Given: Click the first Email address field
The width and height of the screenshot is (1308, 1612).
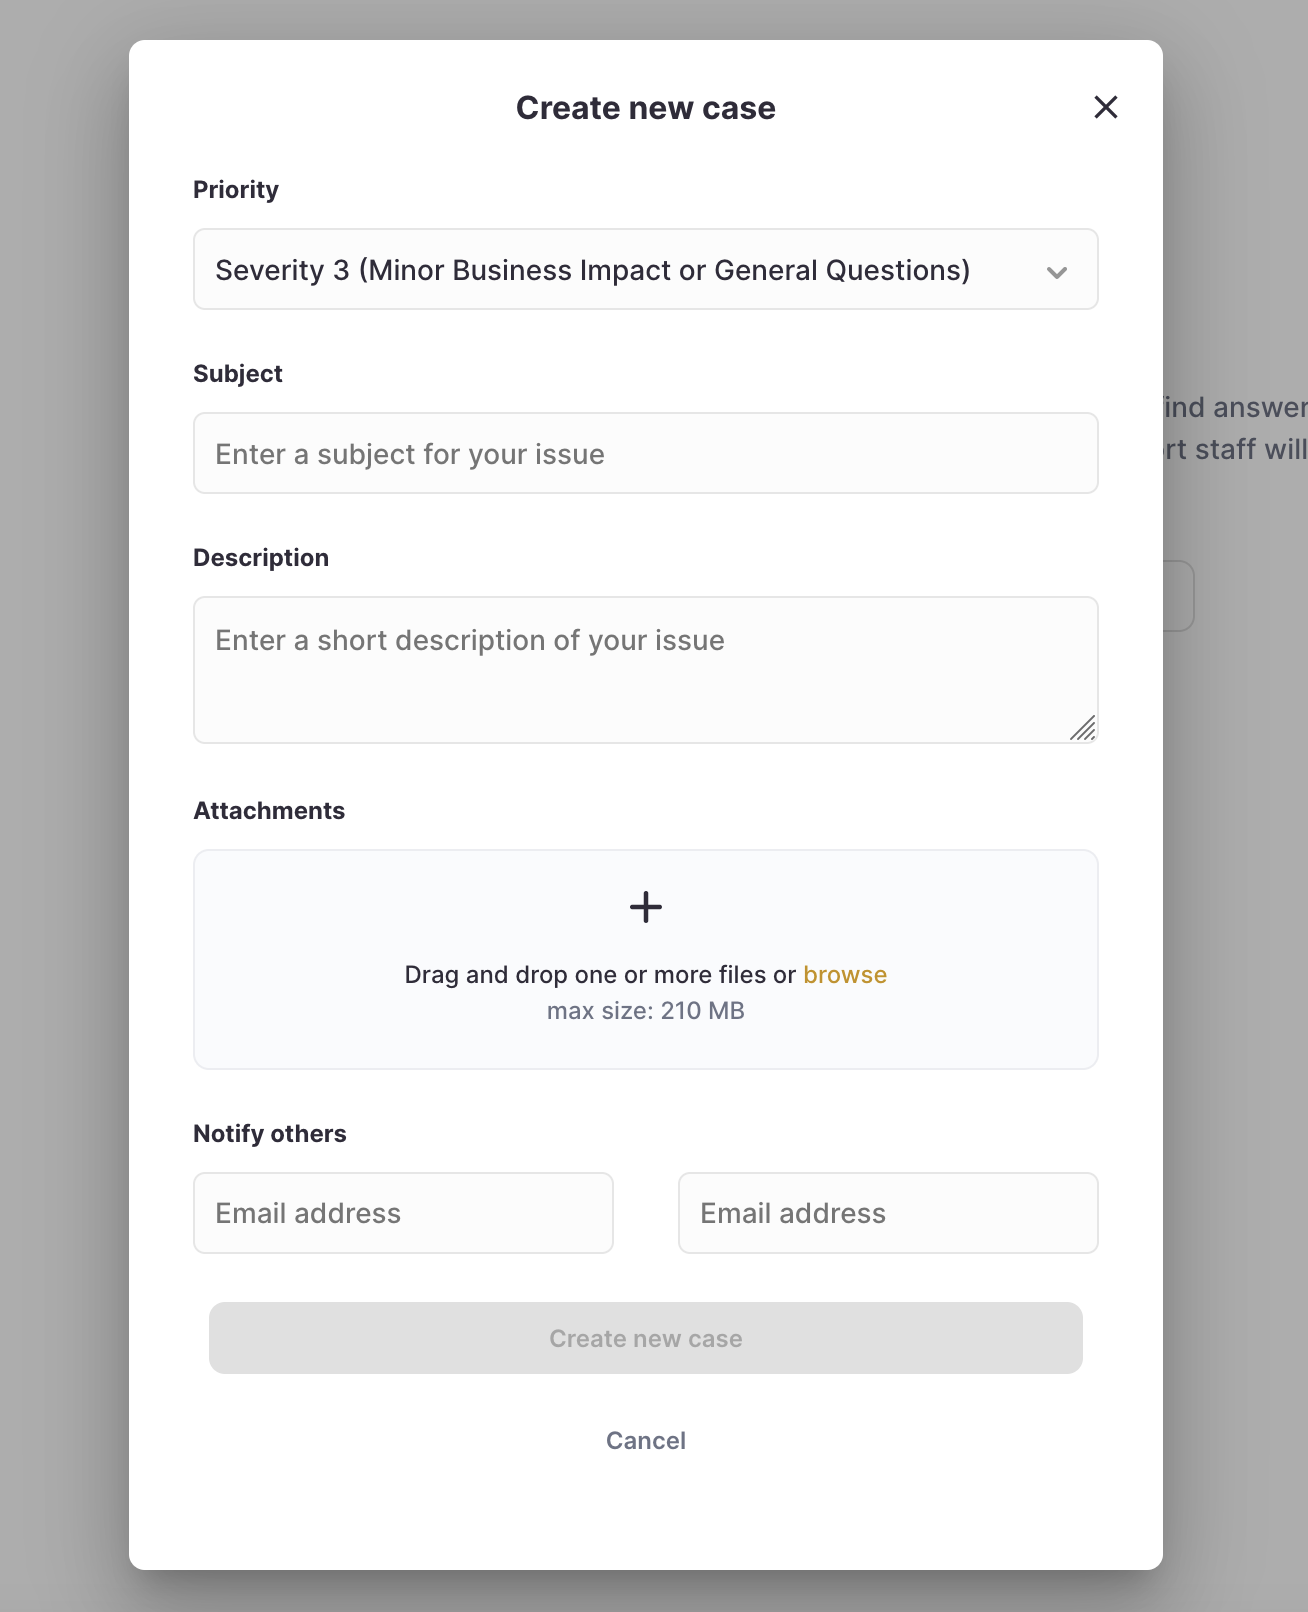Looking at the screenshot, I should [x=403, y=1213].
